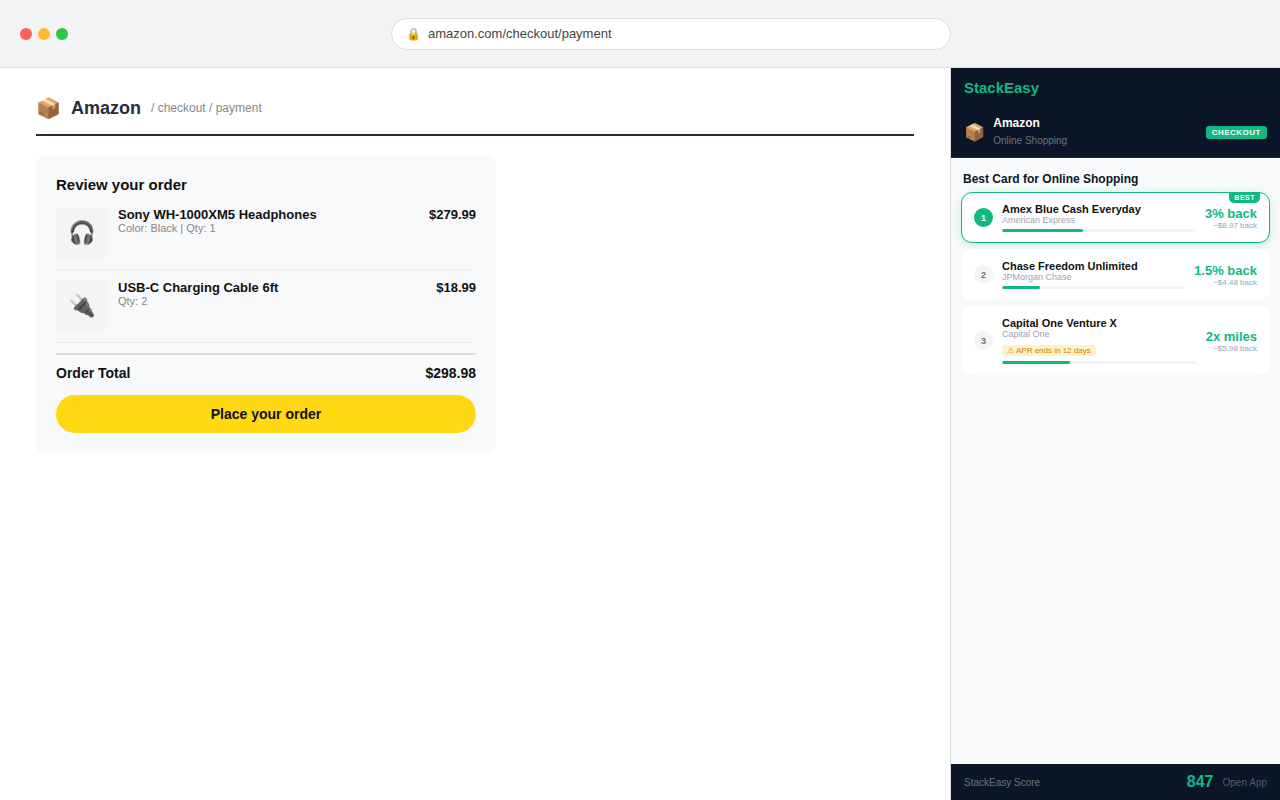Click the Capital One Venture progress bar
Screen dimensions: 1280x800
(x=1099, y=362)
